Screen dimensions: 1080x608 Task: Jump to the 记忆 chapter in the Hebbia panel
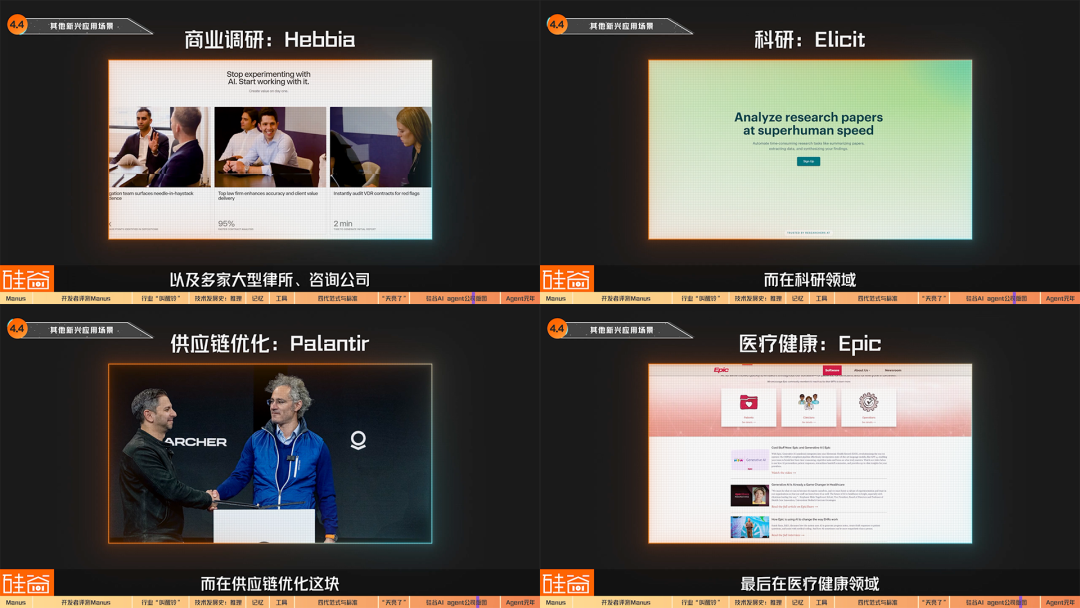[x=258, y=298]
